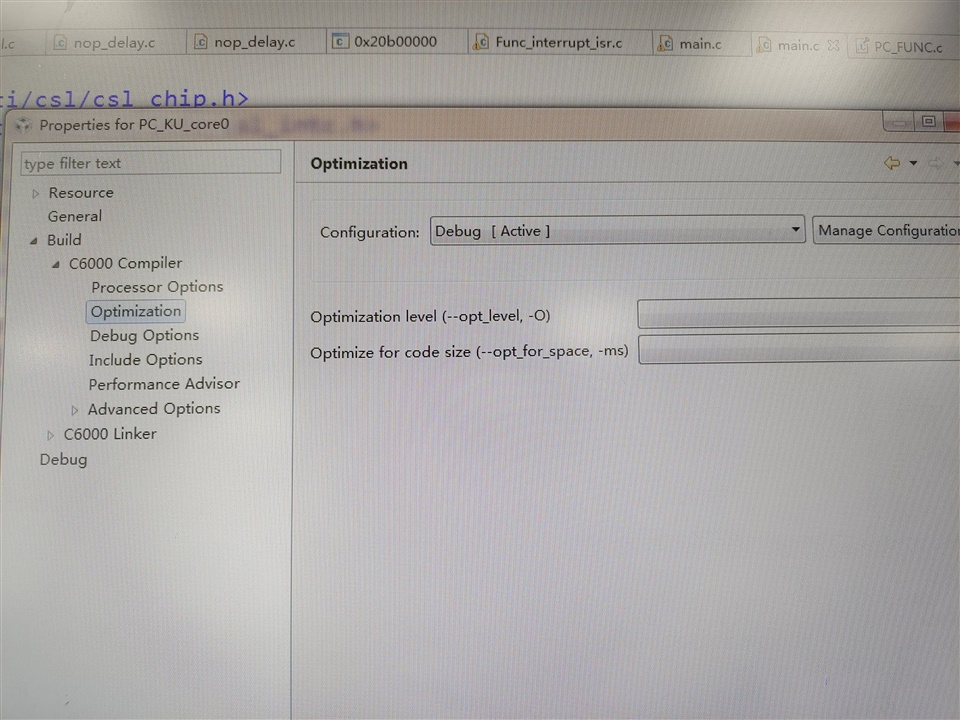
Task: Open Processor Options page
Action: coord(157,287)
